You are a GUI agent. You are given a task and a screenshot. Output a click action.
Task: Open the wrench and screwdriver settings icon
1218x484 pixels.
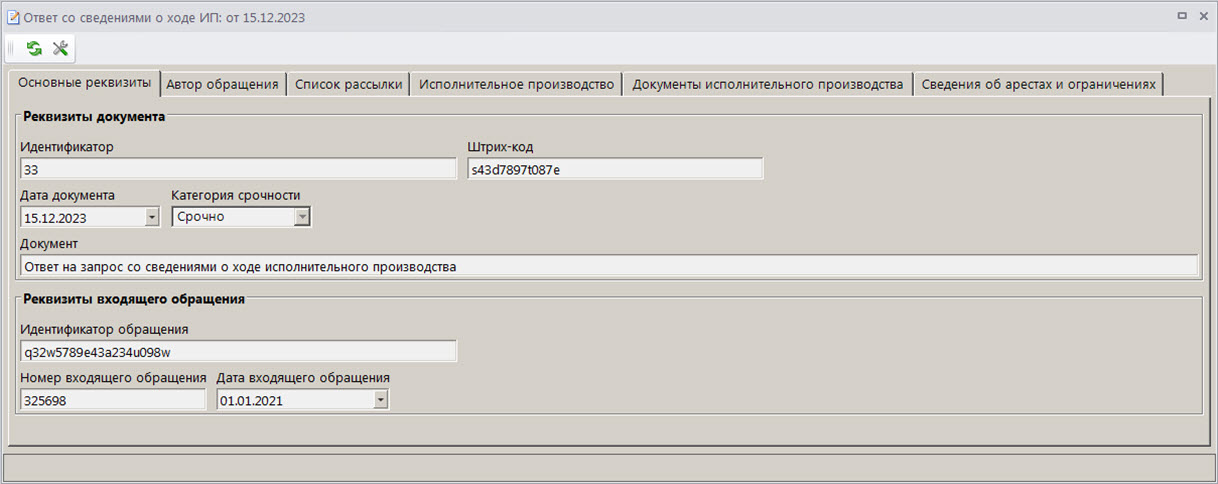coord(60,48)
